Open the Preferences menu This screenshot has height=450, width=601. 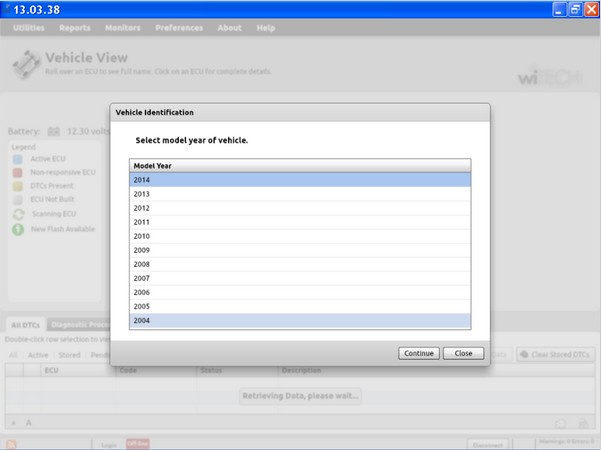coord(179,28)
